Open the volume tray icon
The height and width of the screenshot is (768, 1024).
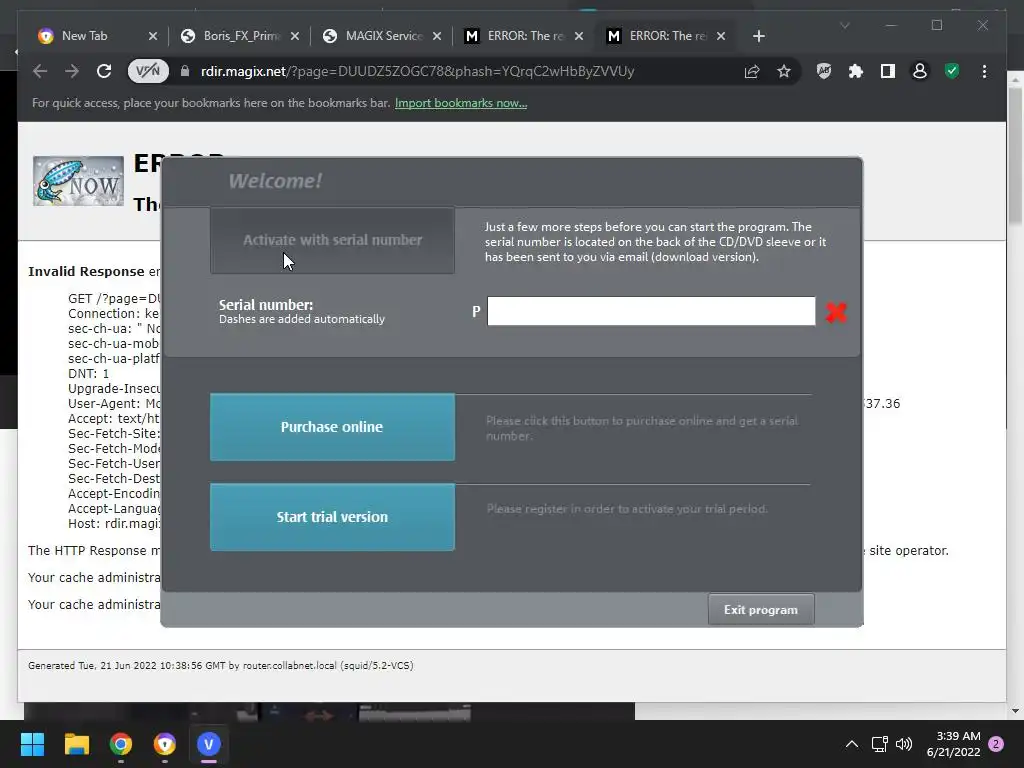[904, 744]
